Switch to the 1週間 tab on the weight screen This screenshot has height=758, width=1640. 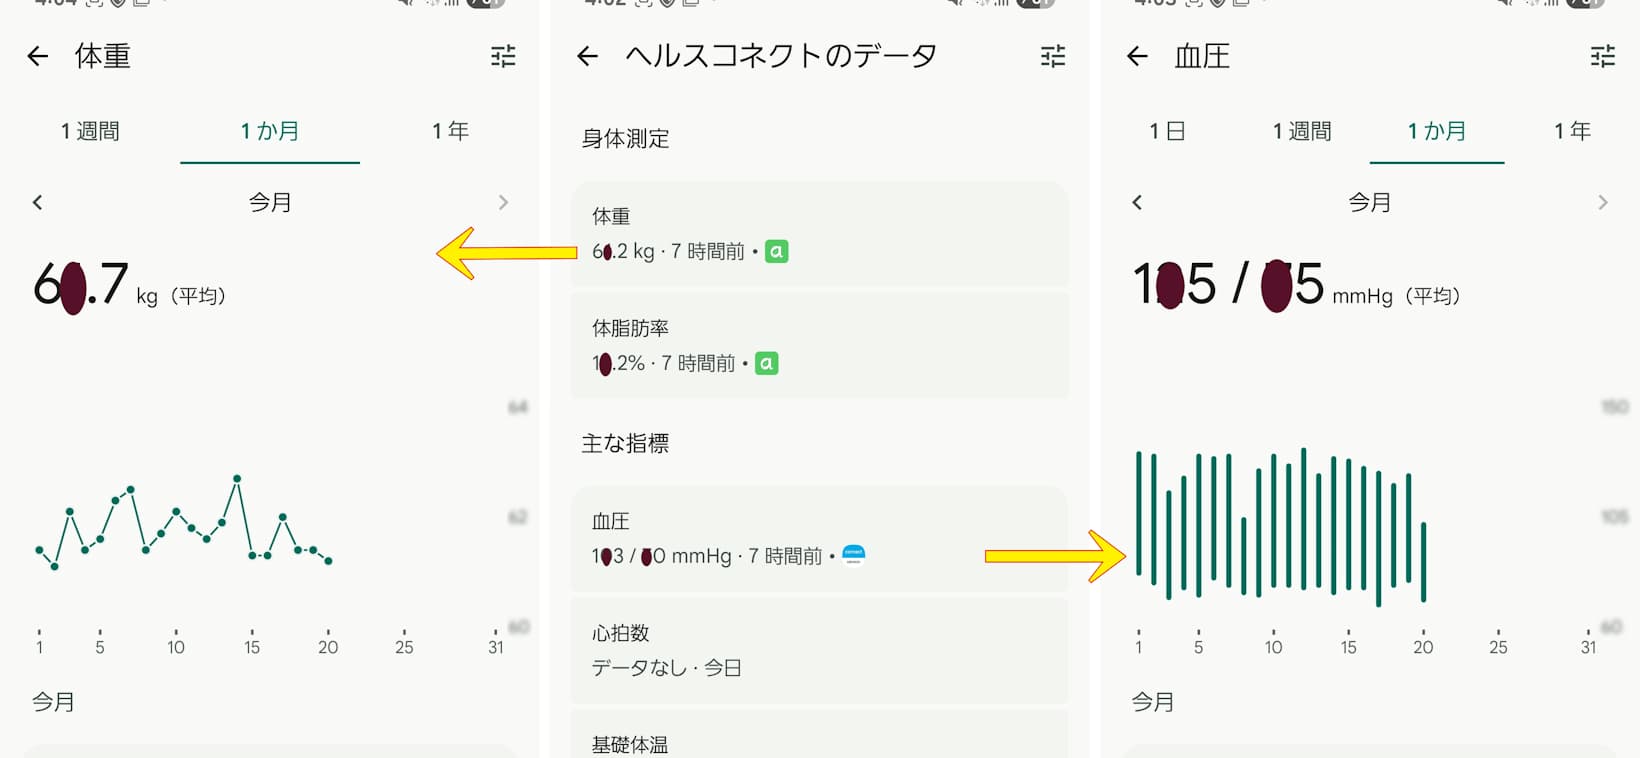[x=91, y=131]
